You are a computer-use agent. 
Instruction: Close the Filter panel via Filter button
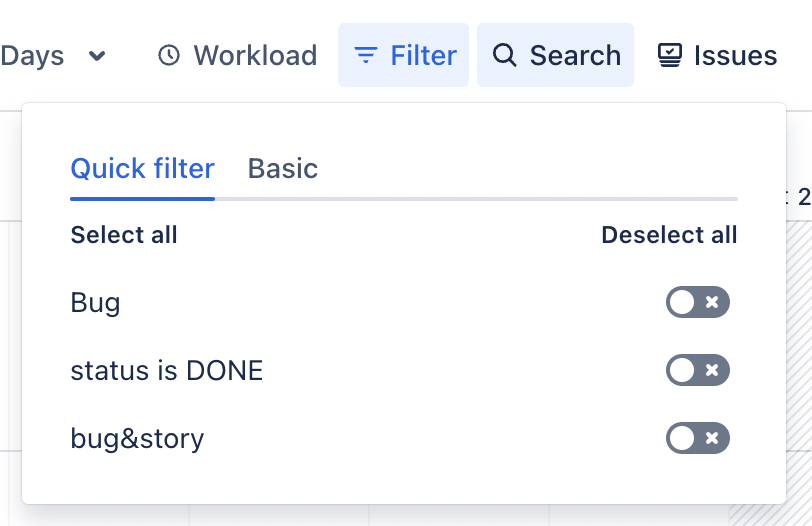pyautogui.click(x=403, y=55)
